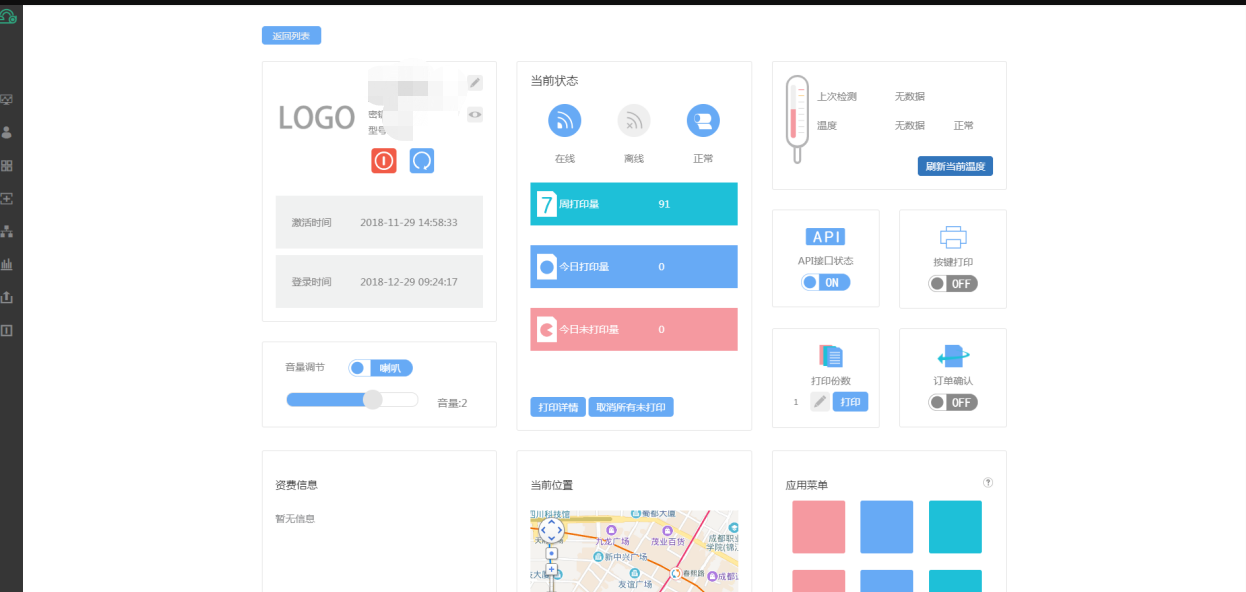Viewport: 1246px width, 592px height.
Task: Click the panel layout icon at sidebar bottom
Action: (7, 330)
